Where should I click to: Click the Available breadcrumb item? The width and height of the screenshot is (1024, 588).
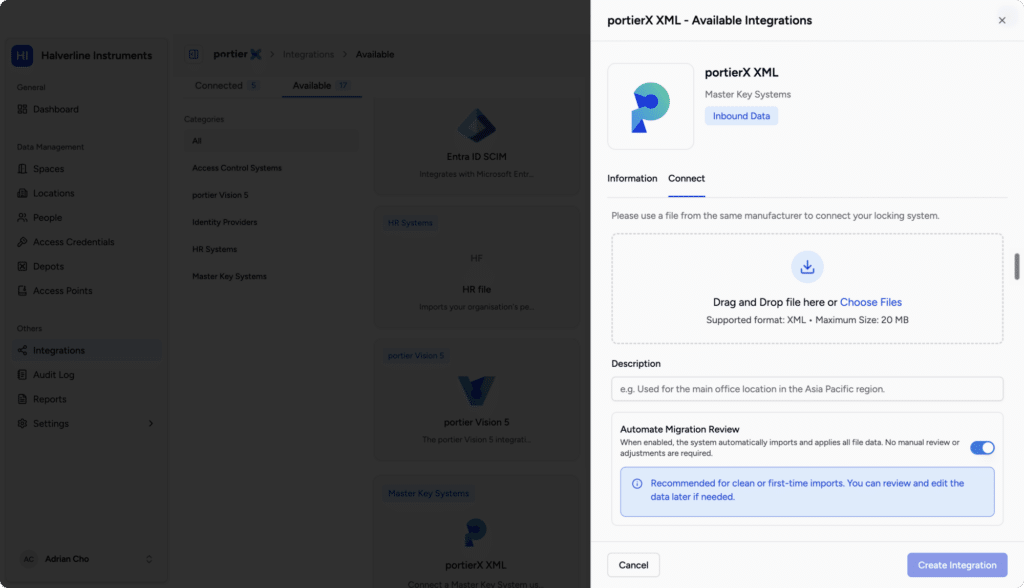(x=375, y=54)
